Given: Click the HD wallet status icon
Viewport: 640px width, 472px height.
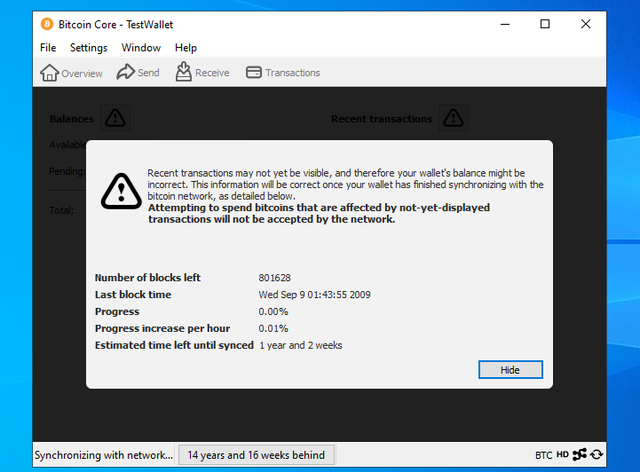Looking at the screenshot, I should (562, 454).
